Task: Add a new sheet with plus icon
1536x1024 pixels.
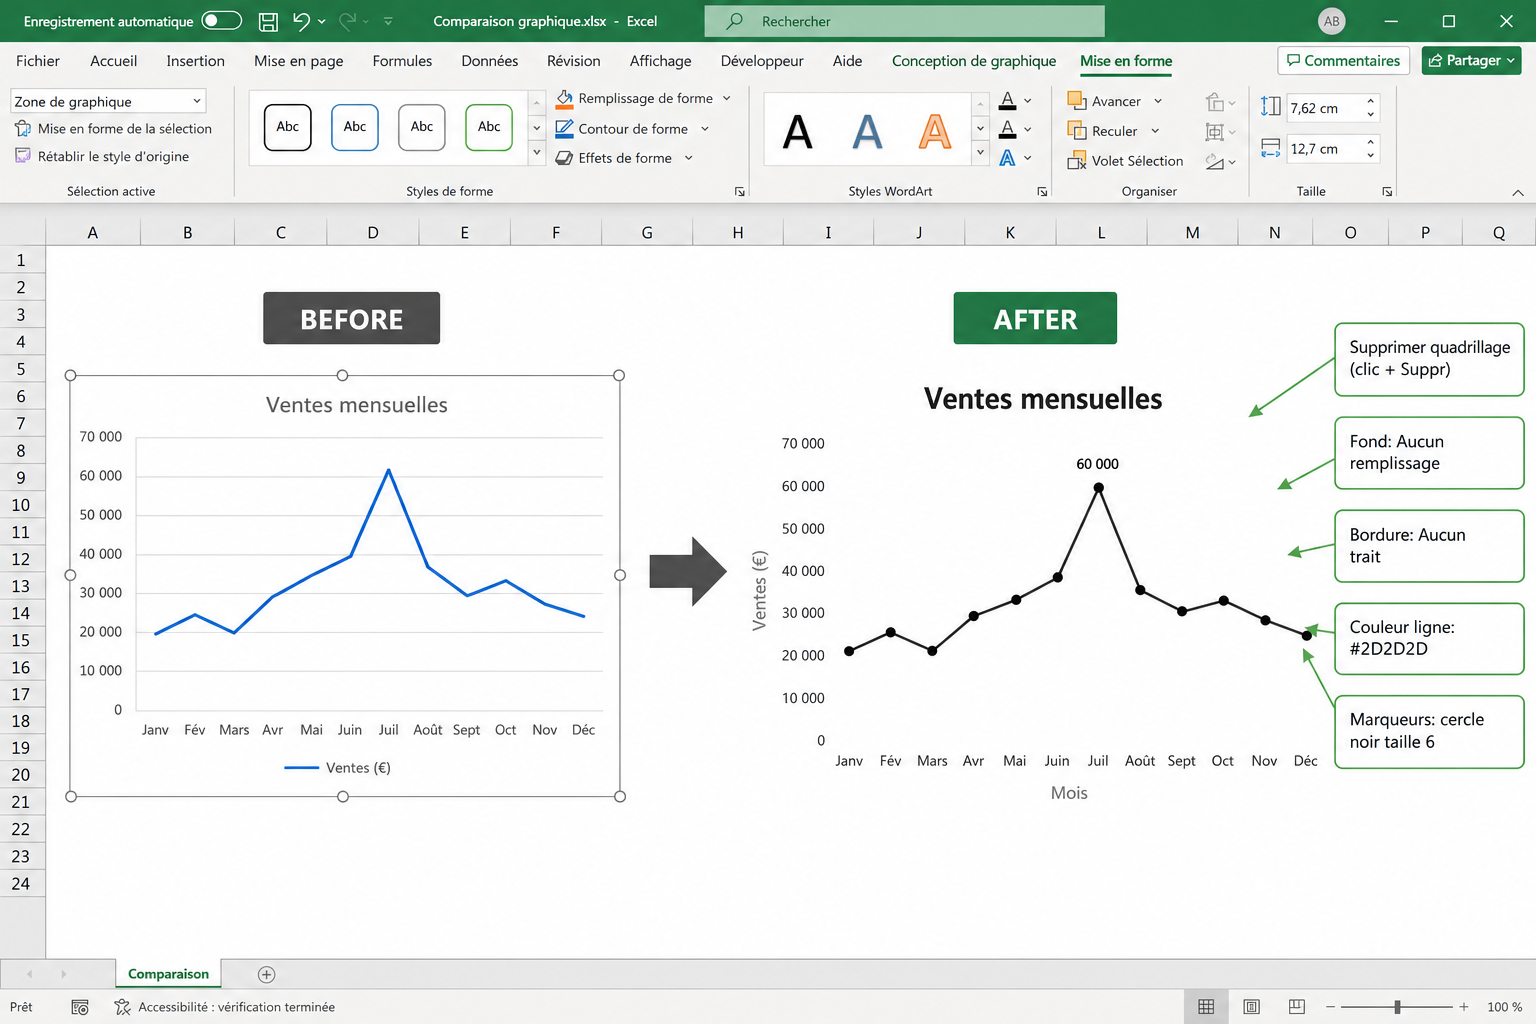Action: coord(266,974)
